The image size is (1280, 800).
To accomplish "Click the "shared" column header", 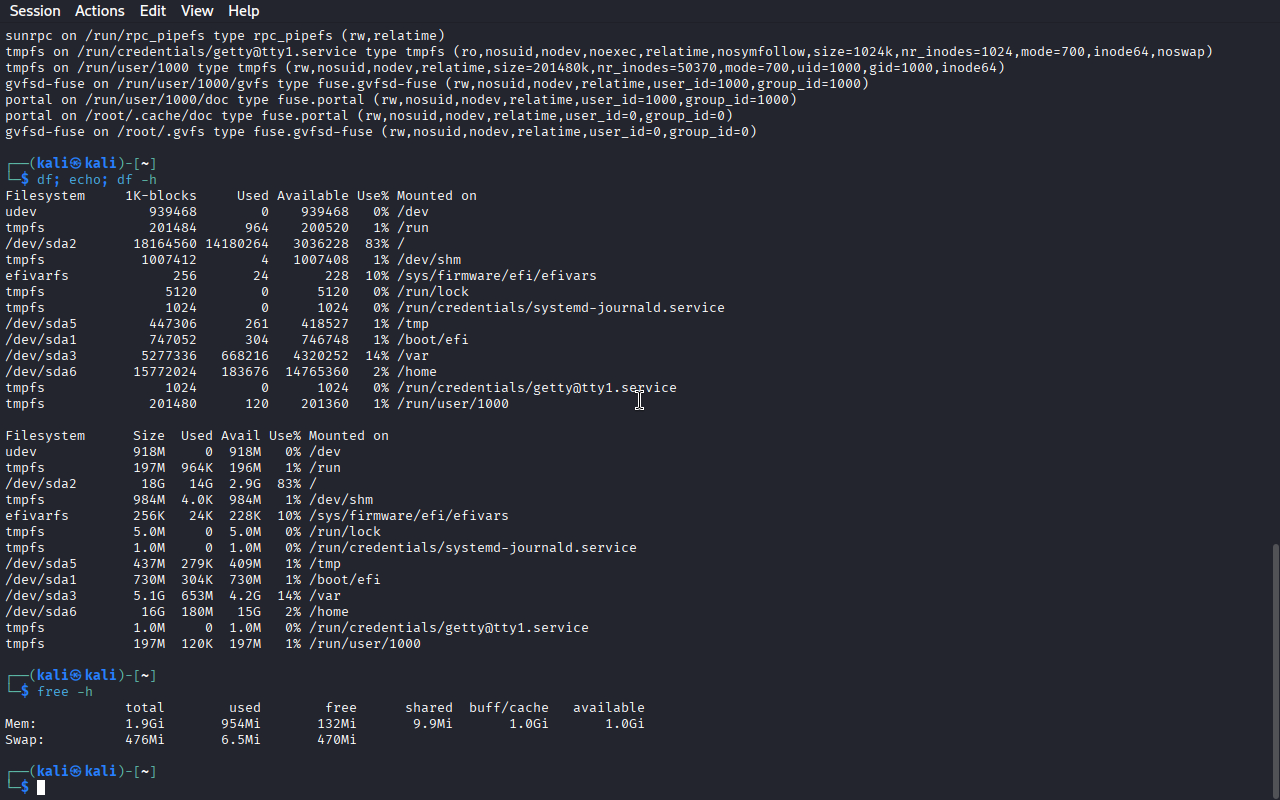I will 429,708.
